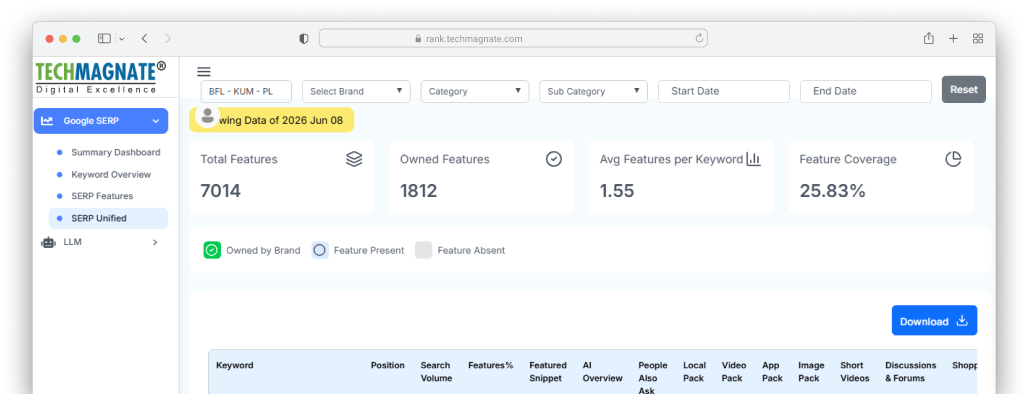Open Keyword Overview page
The height and width of the screenshot is (394, 1029).
point(111,175)
